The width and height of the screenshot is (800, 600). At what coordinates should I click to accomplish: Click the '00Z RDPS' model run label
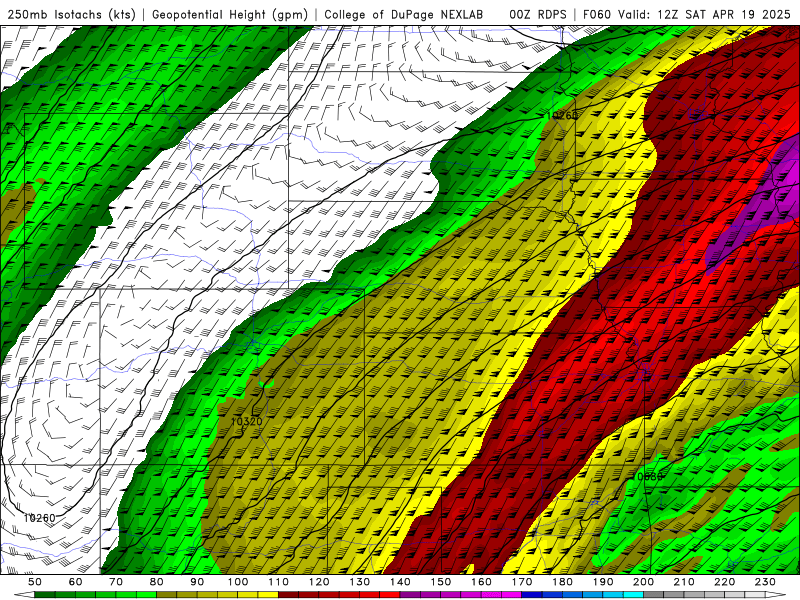coord(537,14)
